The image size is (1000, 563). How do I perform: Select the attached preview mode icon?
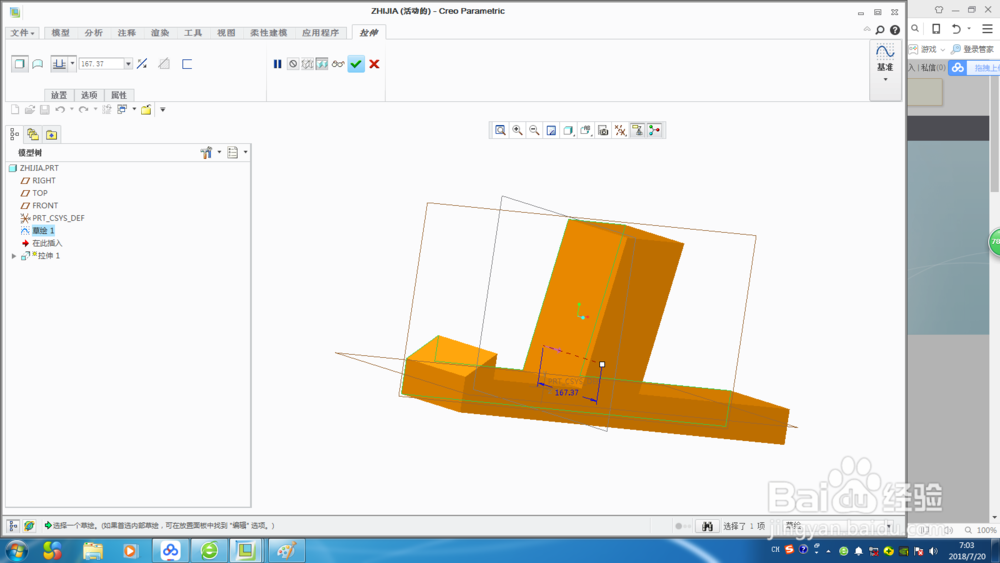click(322, 64)
